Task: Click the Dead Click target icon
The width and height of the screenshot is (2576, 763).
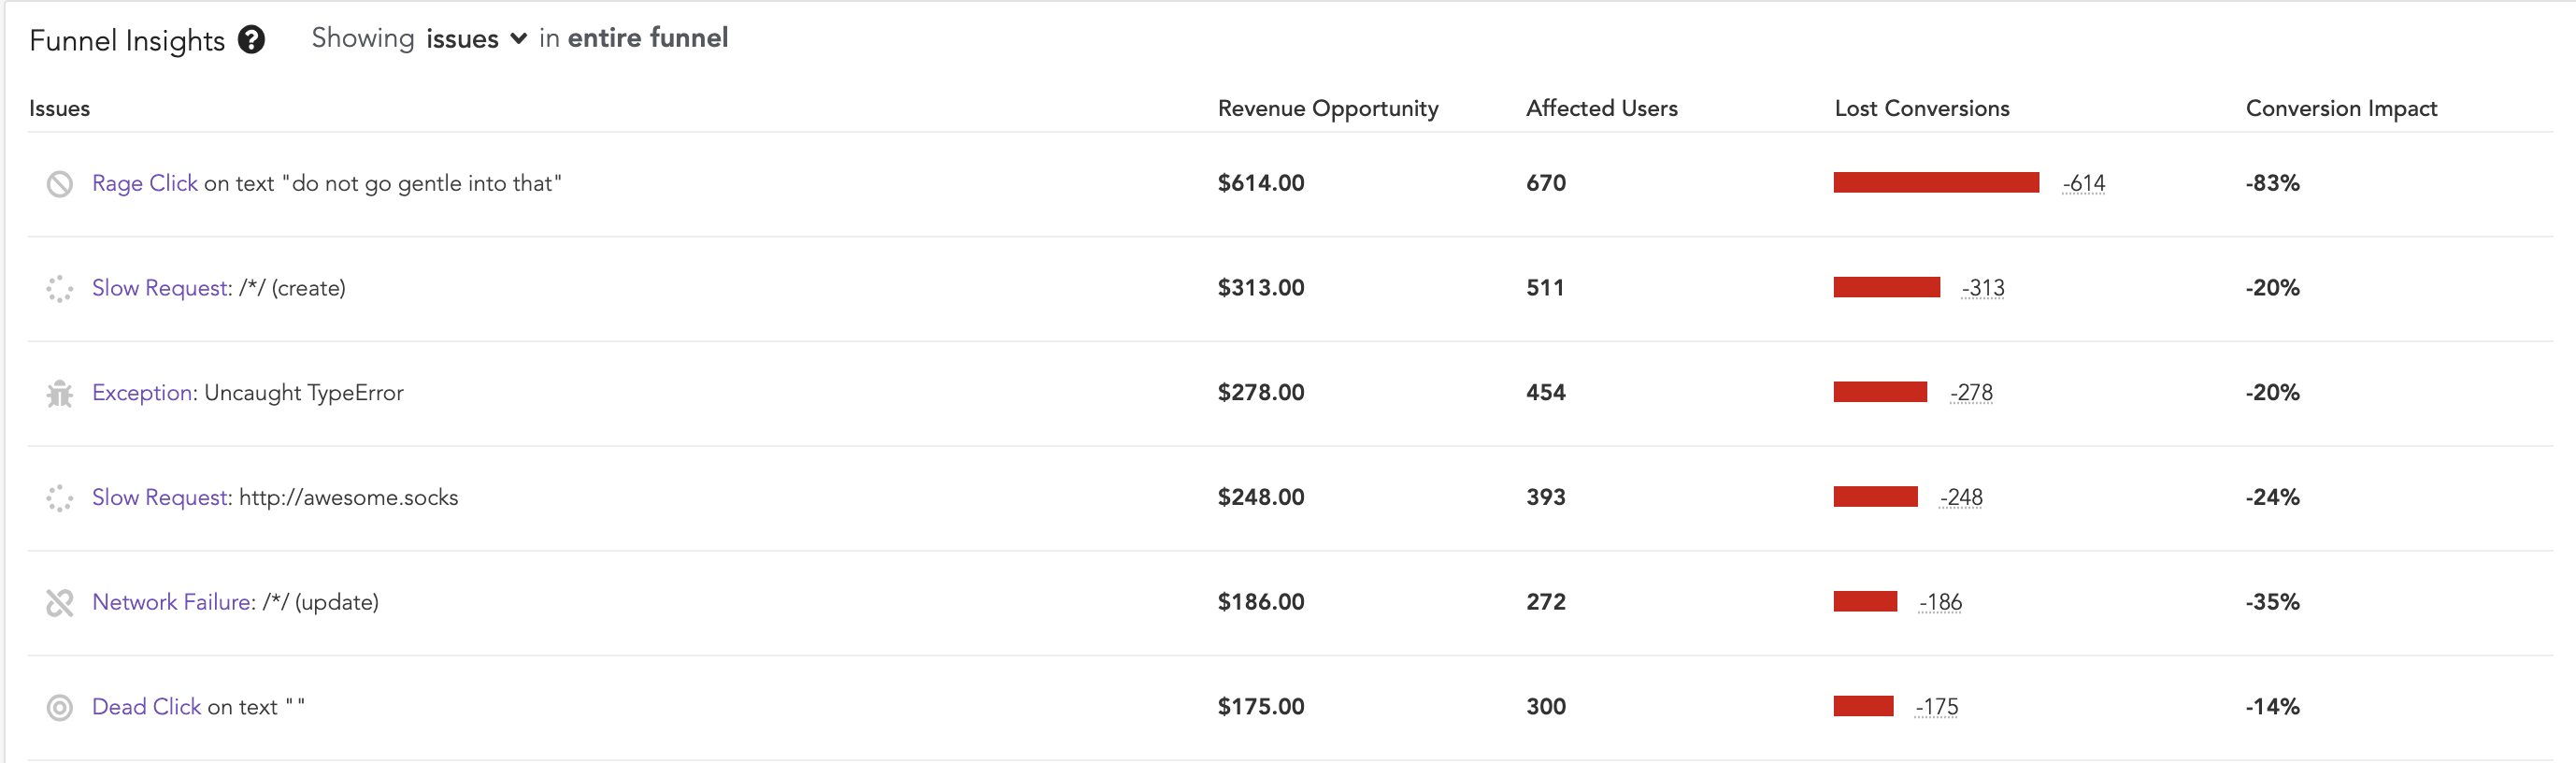Action: pyautogui.click(x=60, y=708)
